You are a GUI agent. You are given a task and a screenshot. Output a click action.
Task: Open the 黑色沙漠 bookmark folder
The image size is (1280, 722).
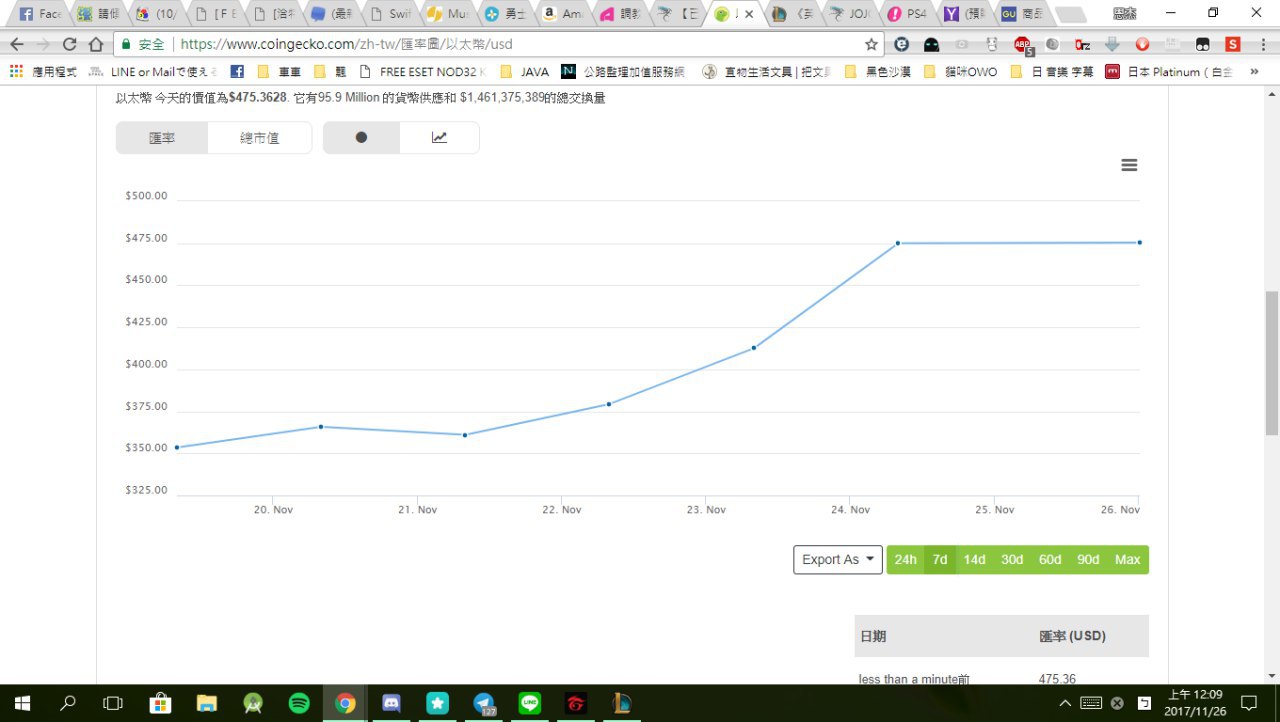(879, 72)
